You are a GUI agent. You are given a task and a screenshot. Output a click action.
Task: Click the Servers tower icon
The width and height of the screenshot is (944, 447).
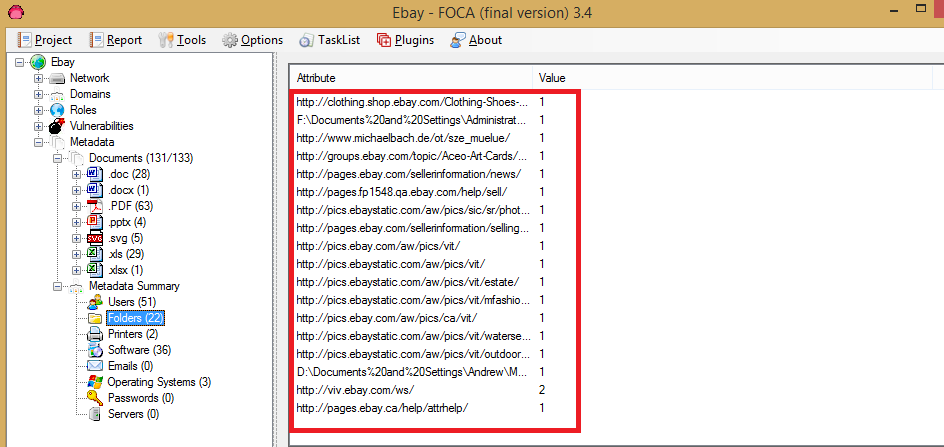95,414
